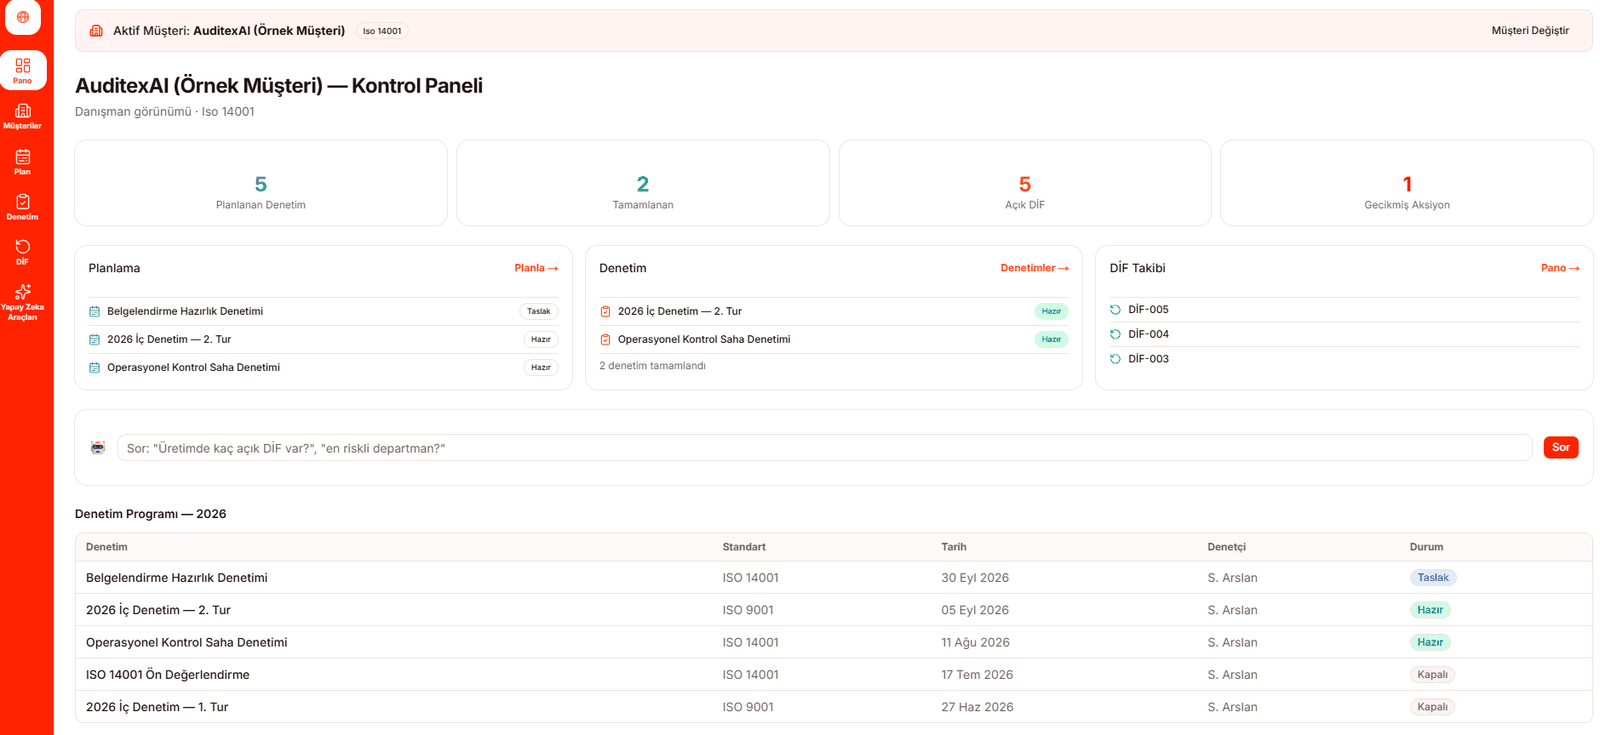Open Yapay Zeka Araçları in the sidebar

click(23, 302)
